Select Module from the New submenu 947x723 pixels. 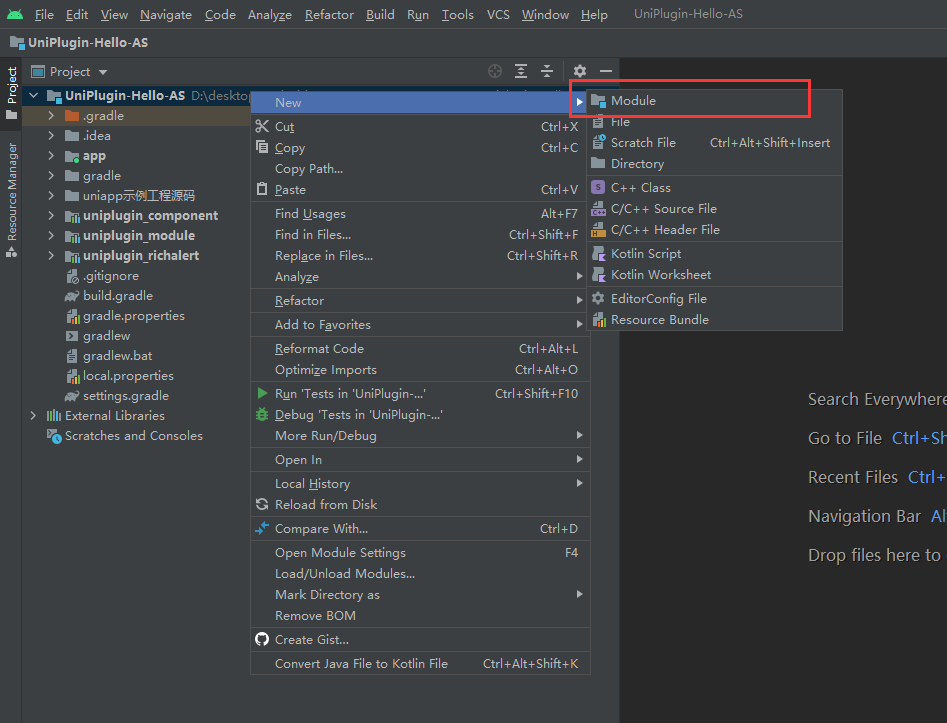(x=633, y=101)
